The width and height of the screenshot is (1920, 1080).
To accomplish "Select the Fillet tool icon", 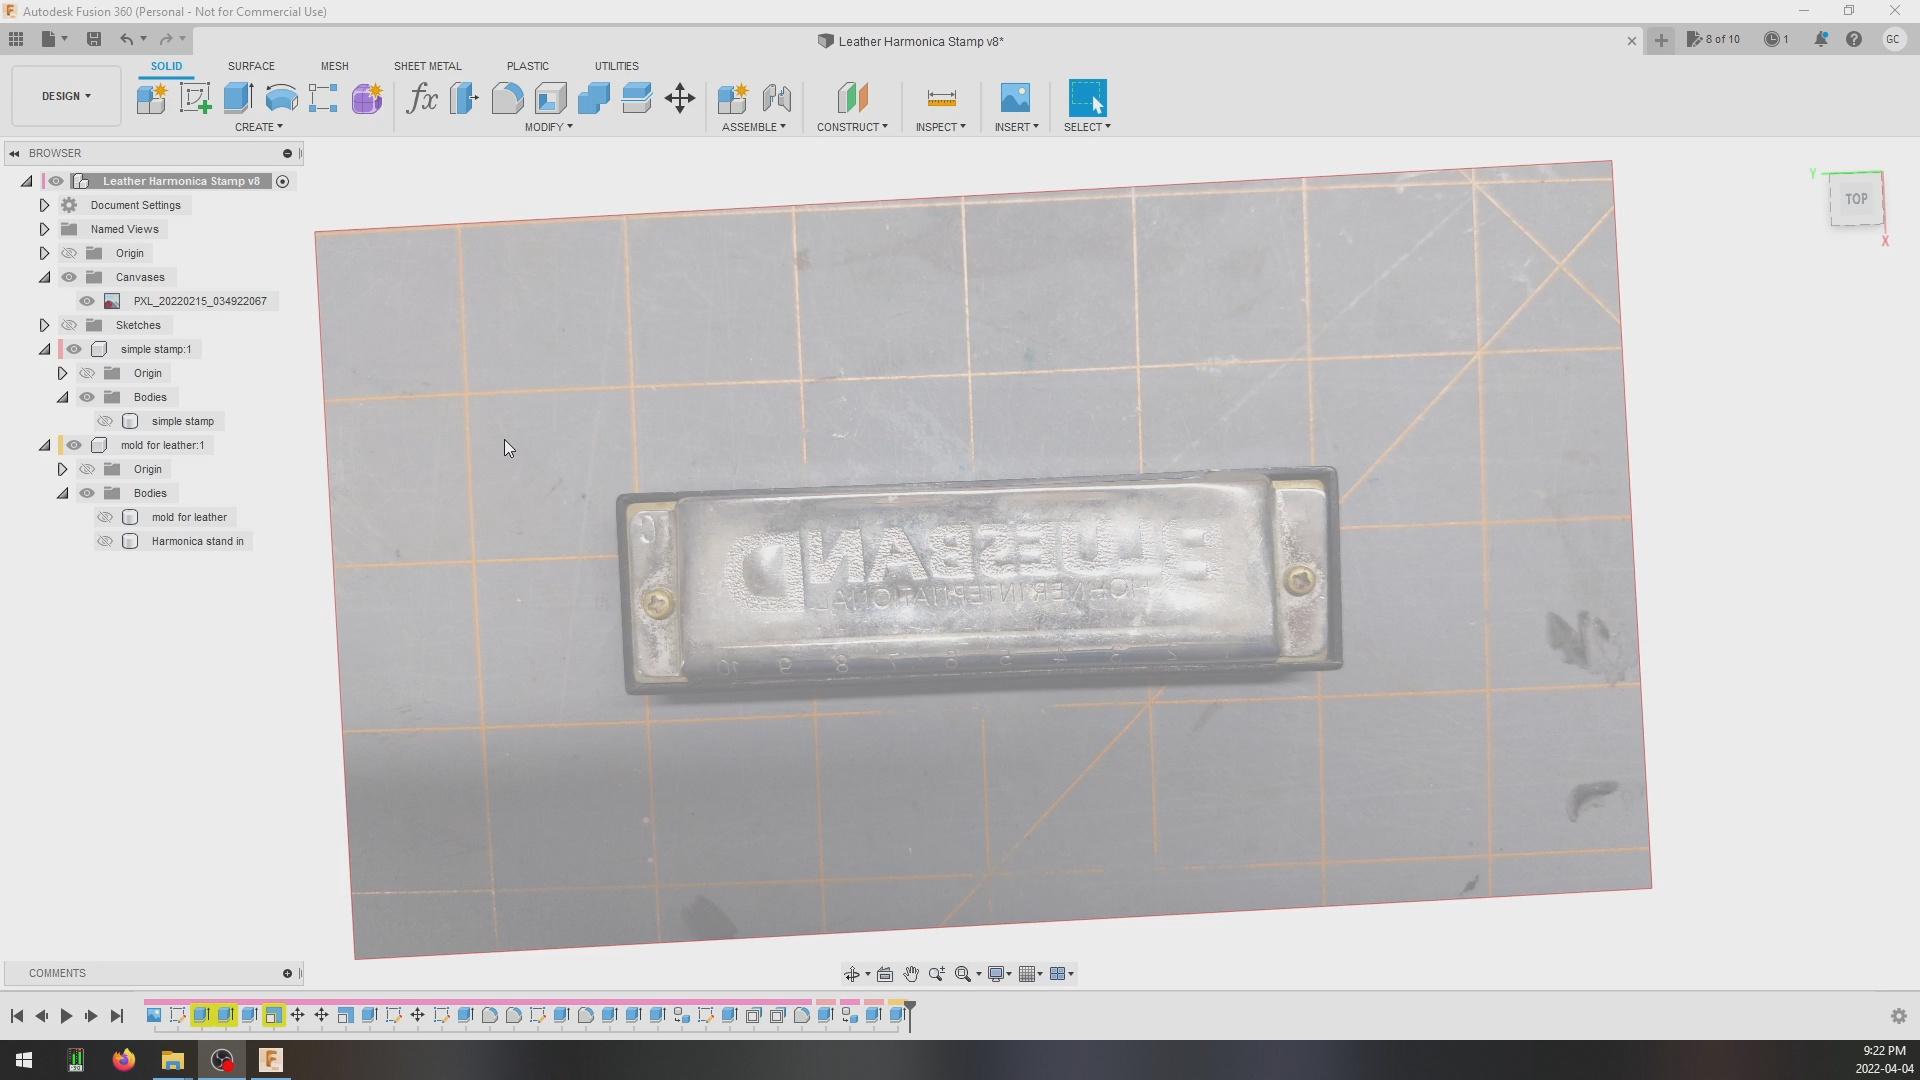I will point(507,98).
